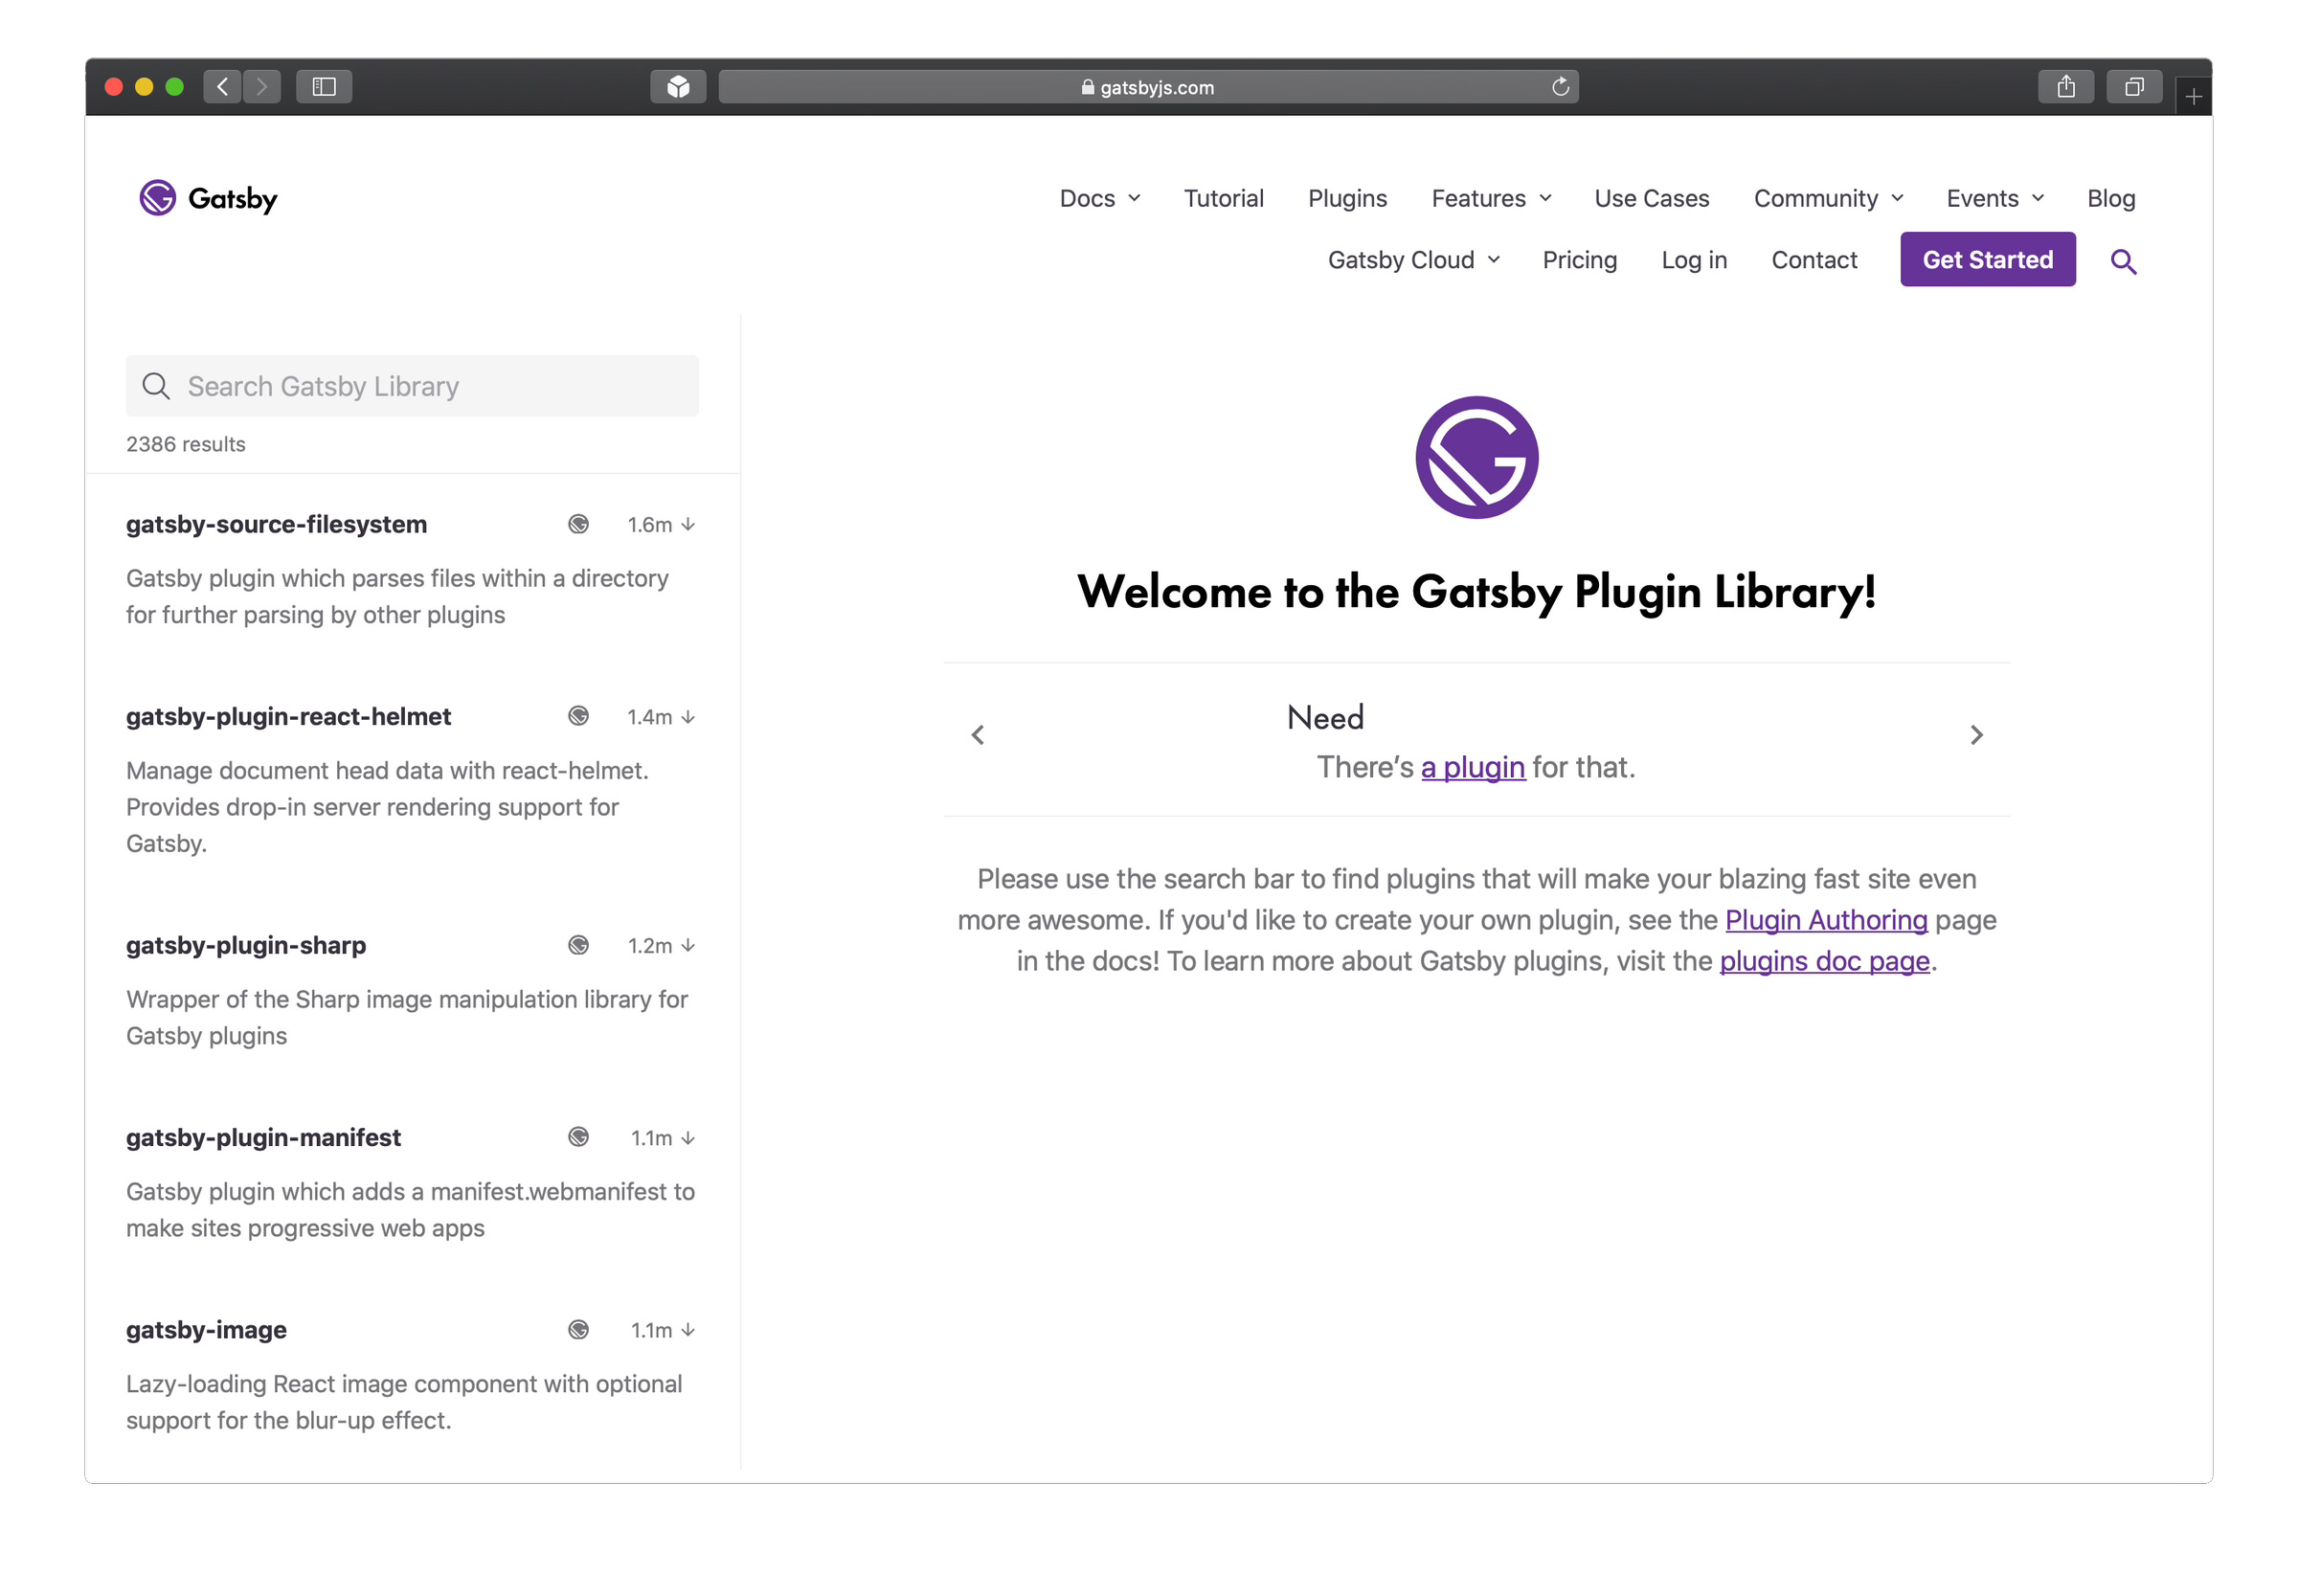Viewport: 2298px width, 1596px height.
Task: Click the Lazy-loading React image component description
Action: point(404,1401)
